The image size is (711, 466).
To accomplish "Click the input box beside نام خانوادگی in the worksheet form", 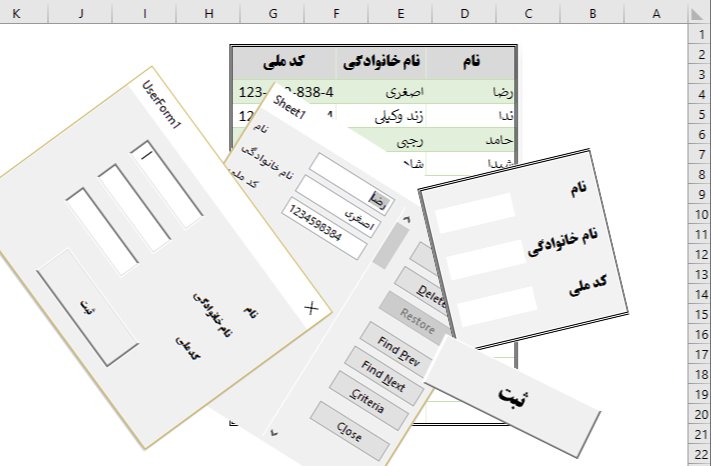I will click(x=486, y=260).
